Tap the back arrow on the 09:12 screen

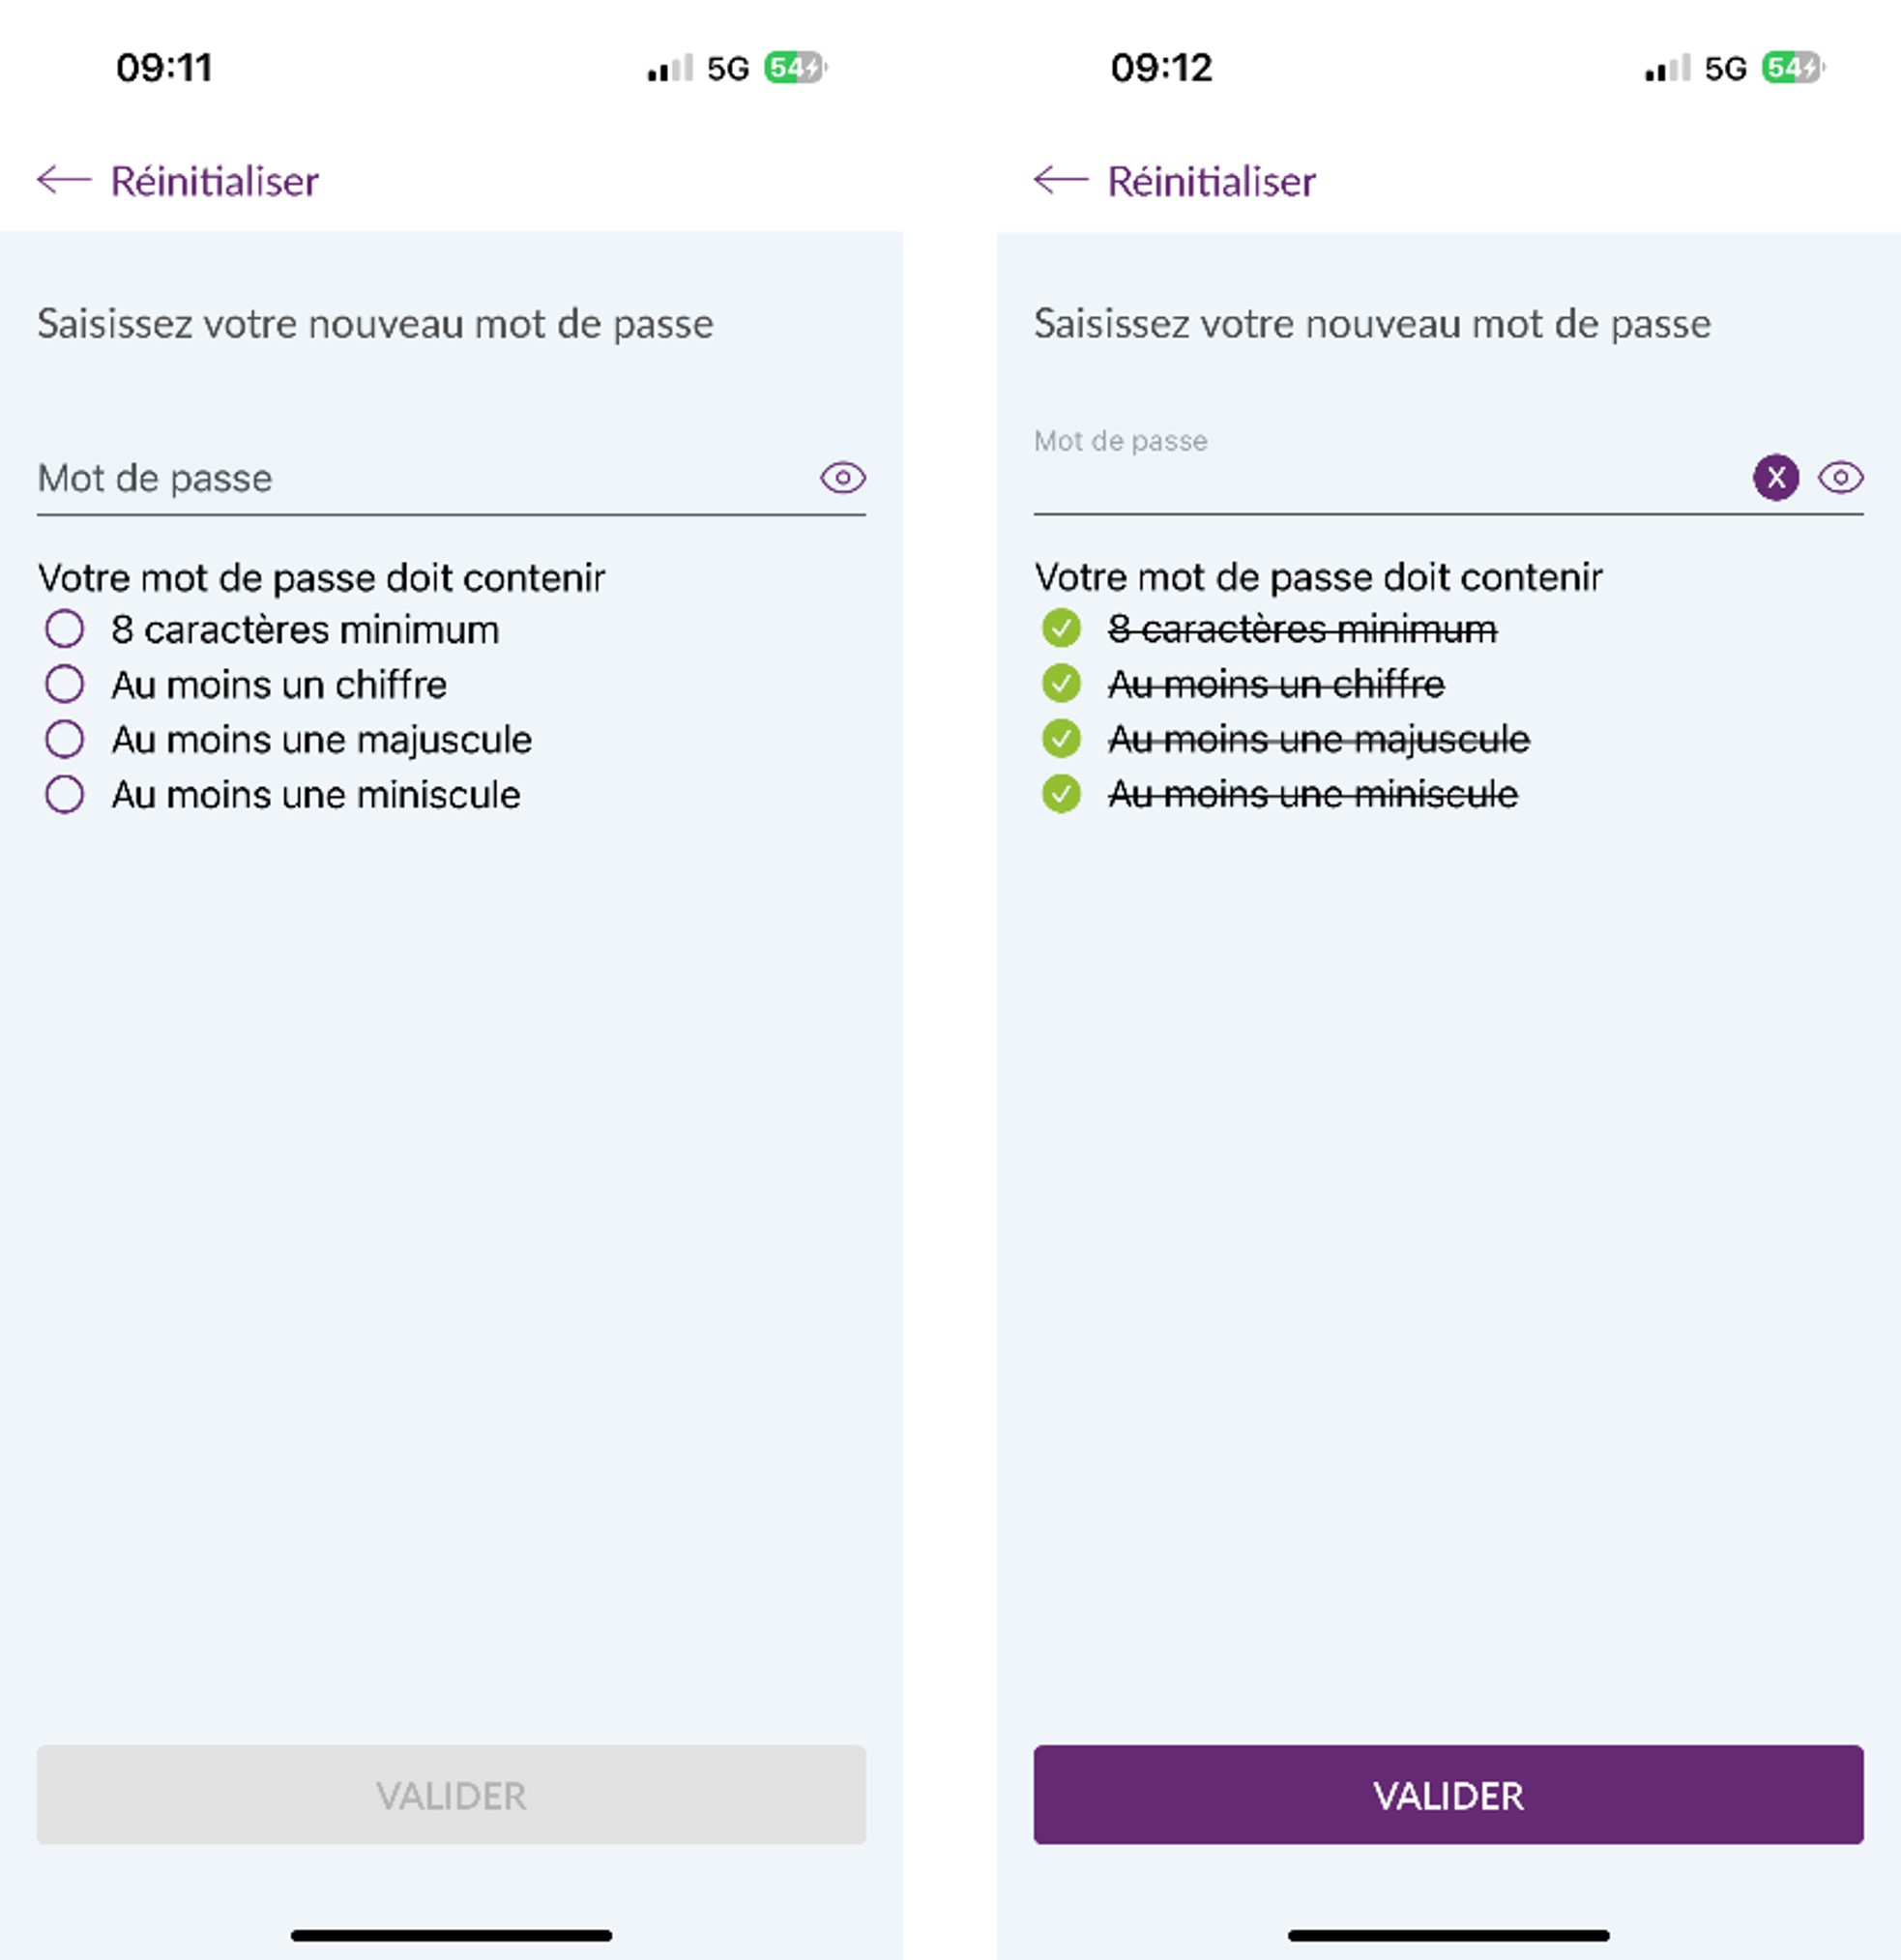pos(1061,180)
